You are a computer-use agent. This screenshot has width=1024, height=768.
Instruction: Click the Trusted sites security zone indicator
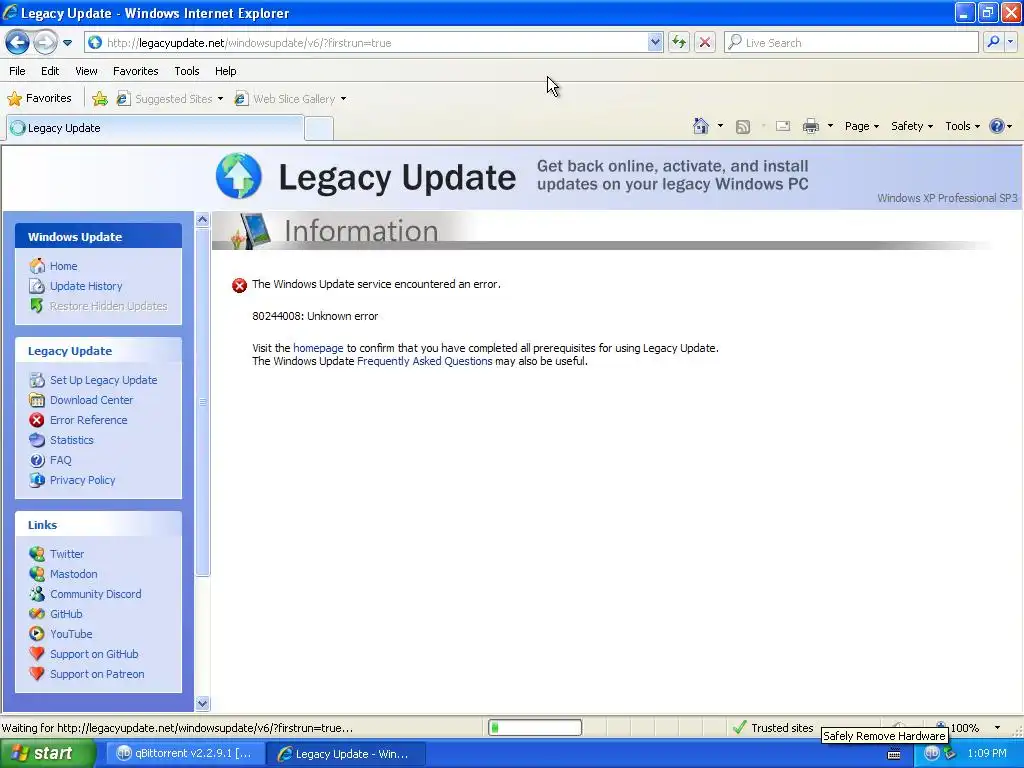tap(773, 728)
